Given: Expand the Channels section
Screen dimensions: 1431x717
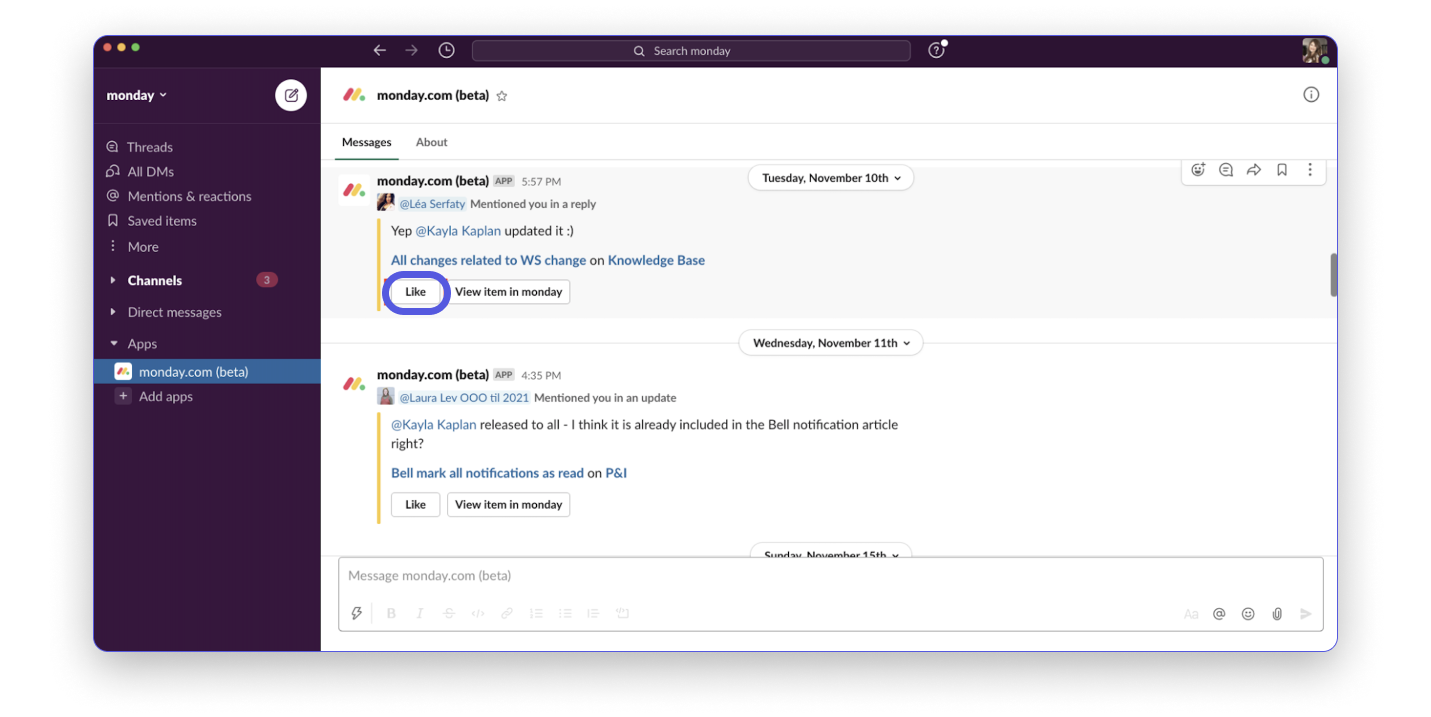Looking at the screenshot, I should [x=113, y=281].
